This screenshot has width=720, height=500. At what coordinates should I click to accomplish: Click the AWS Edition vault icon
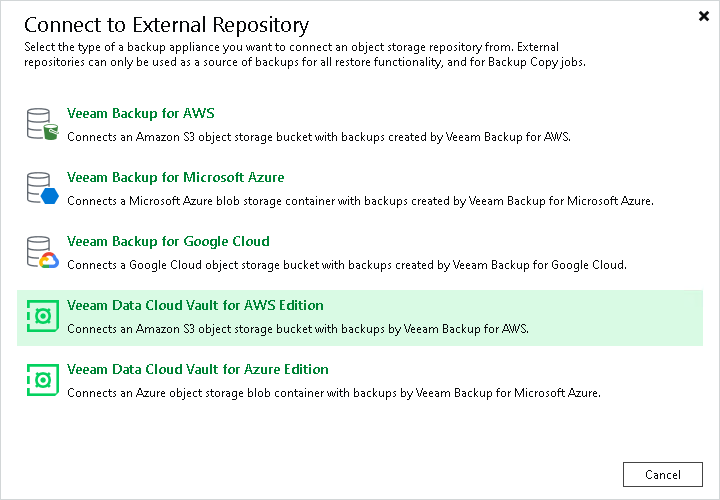(x=42, y=316)
